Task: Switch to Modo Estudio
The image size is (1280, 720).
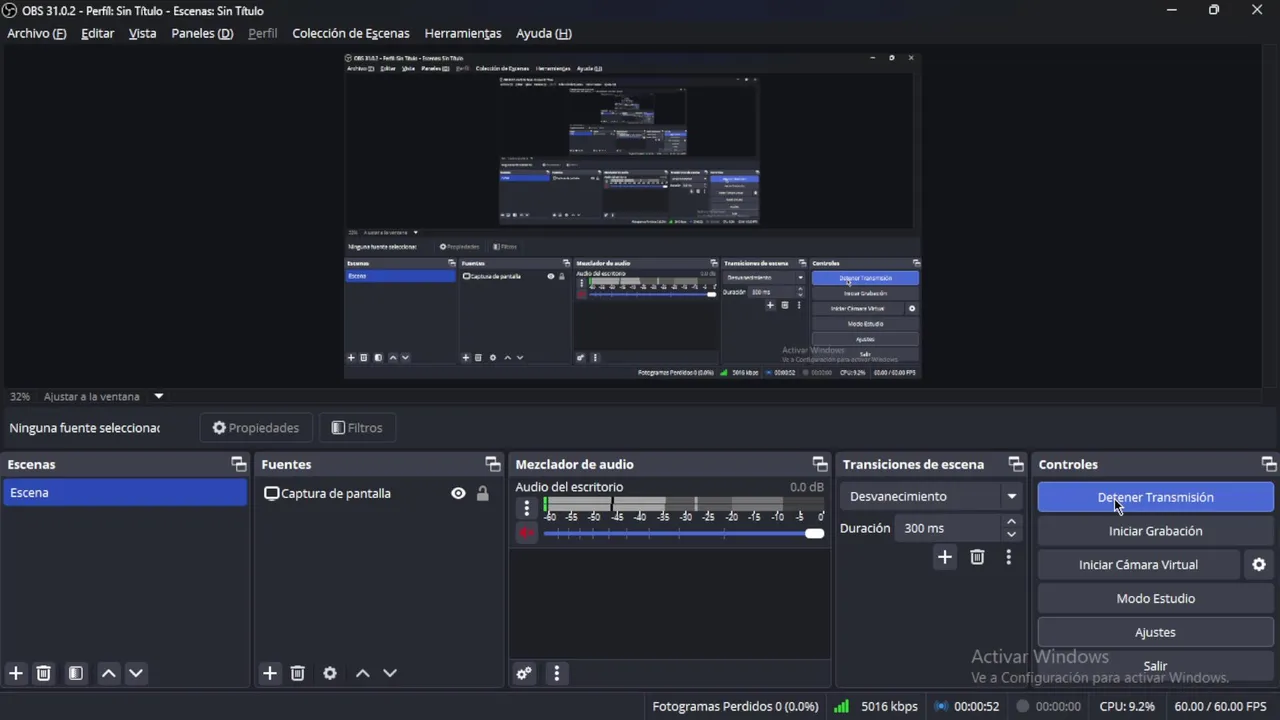Action: (x=1155, y=599)
